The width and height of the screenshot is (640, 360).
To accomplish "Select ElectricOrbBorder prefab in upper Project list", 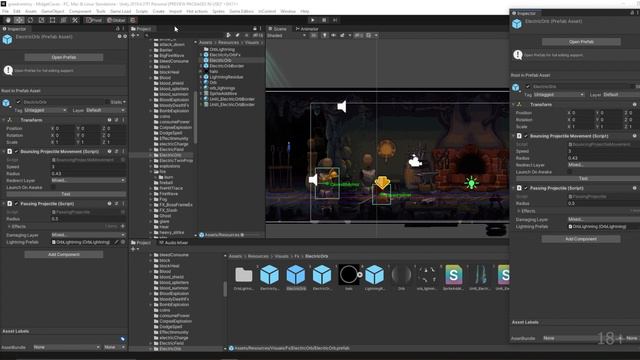I will point(227,66).
